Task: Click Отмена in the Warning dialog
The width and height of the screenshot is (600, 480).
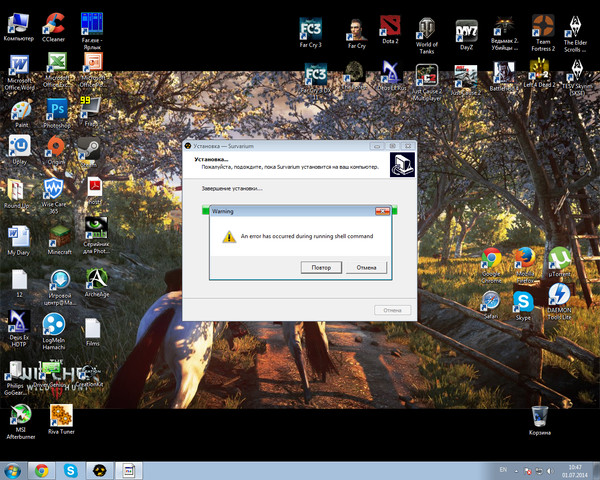Action: point(366,267)
